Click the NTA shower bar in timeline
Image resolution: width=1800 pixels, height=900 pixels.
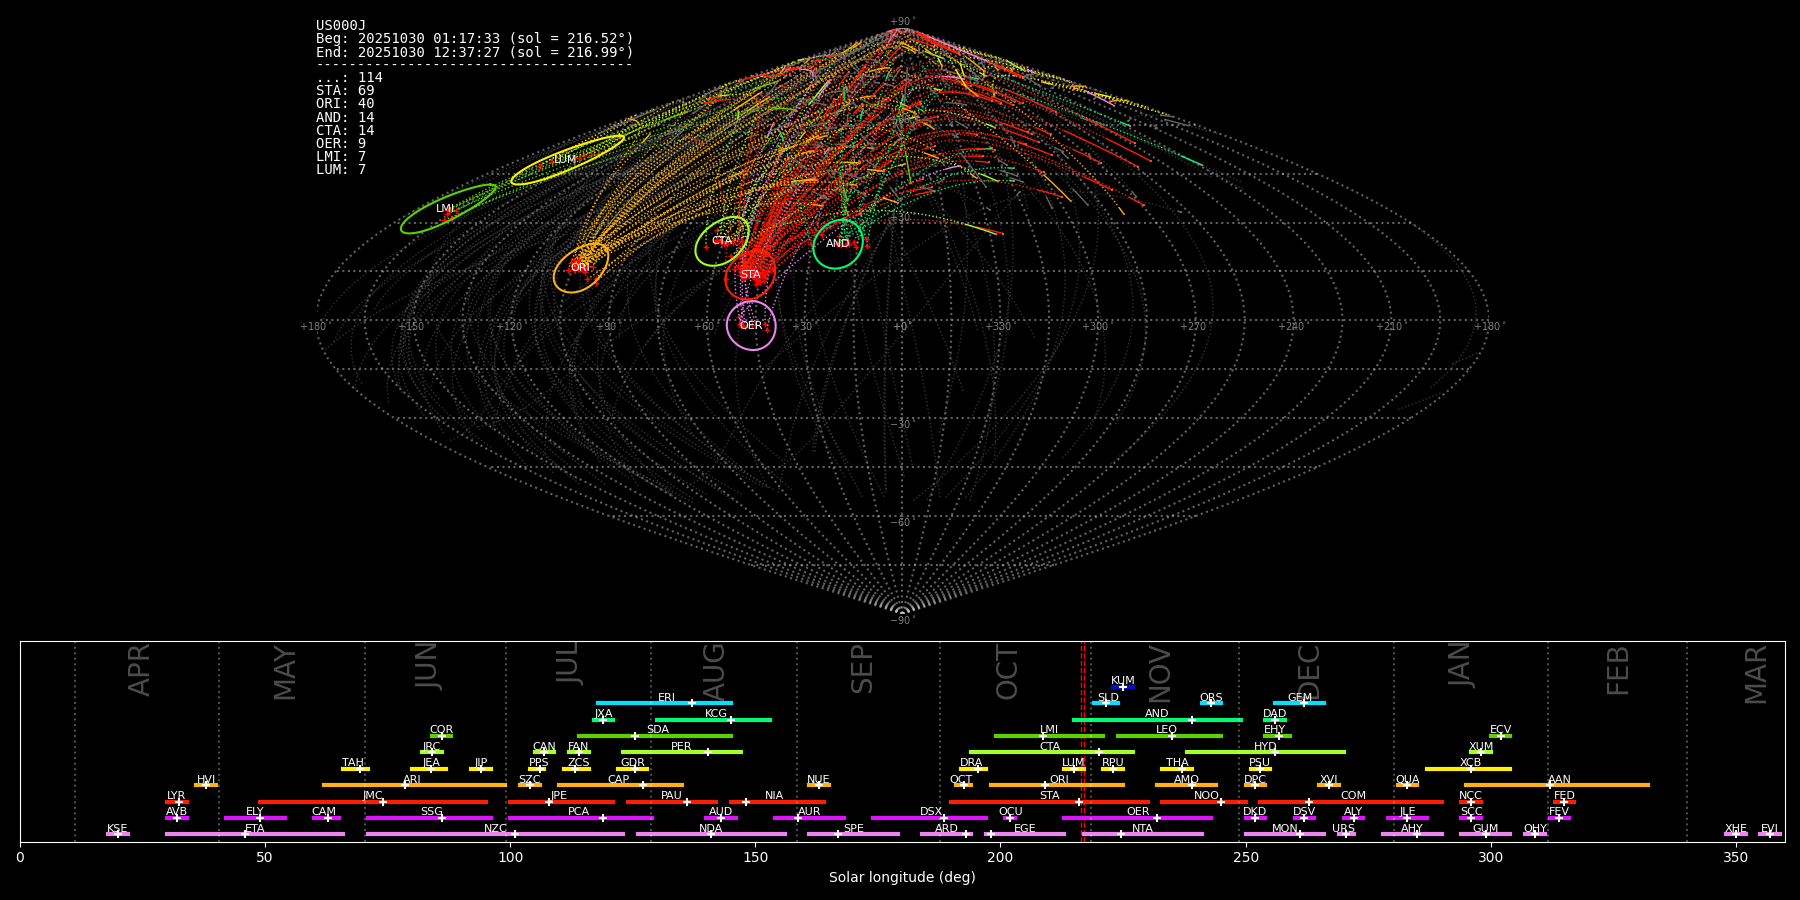(1142, 834)
